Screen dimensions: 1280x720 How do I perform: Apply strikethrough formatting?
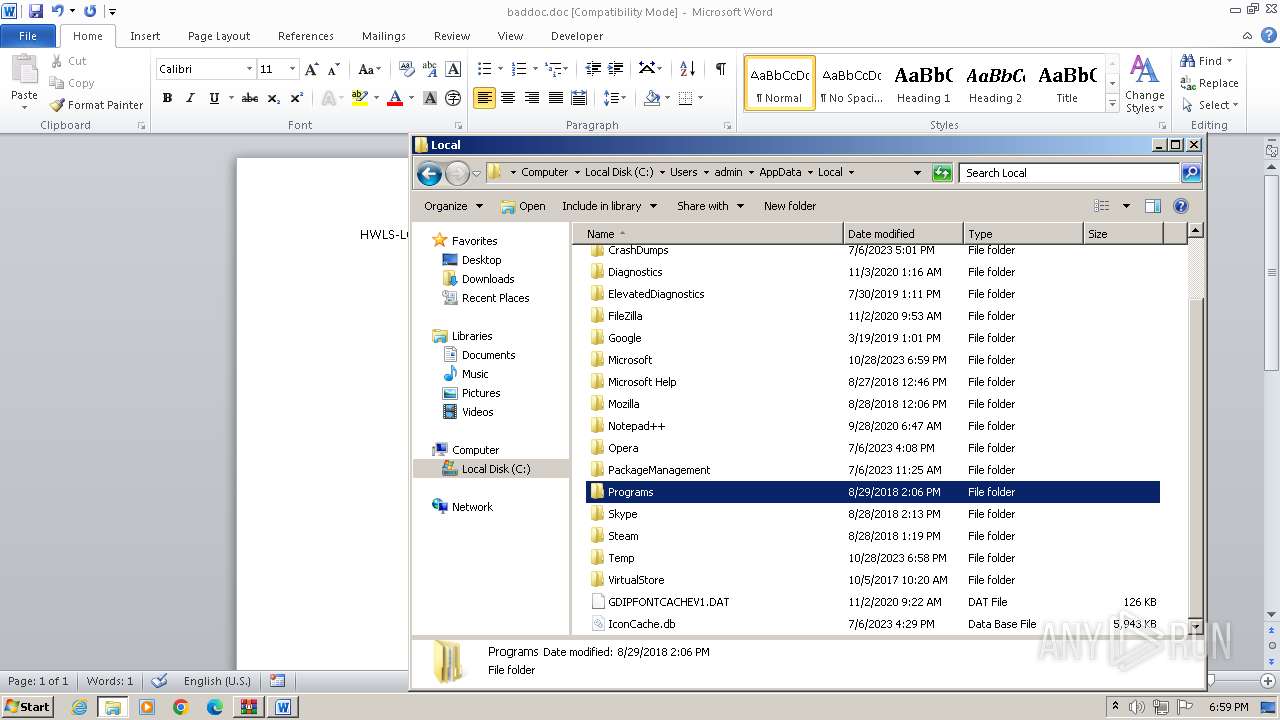point(250,98)
